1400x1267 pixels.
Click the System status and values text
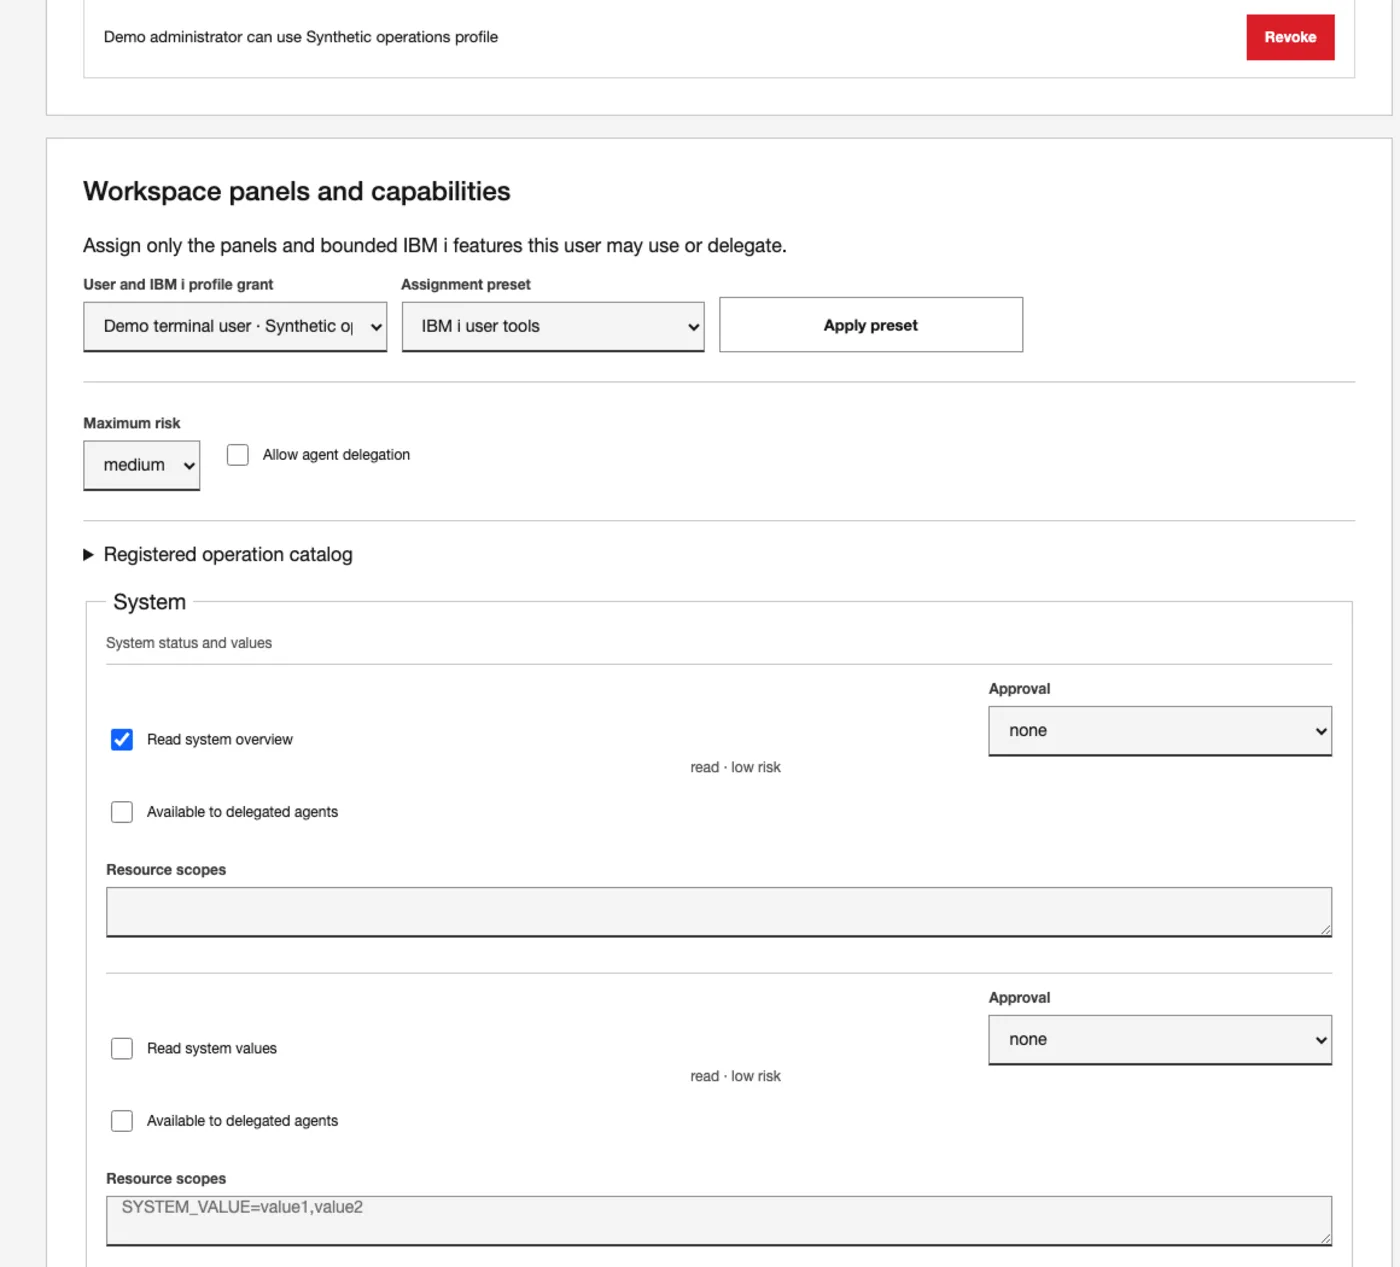(189, 643)
